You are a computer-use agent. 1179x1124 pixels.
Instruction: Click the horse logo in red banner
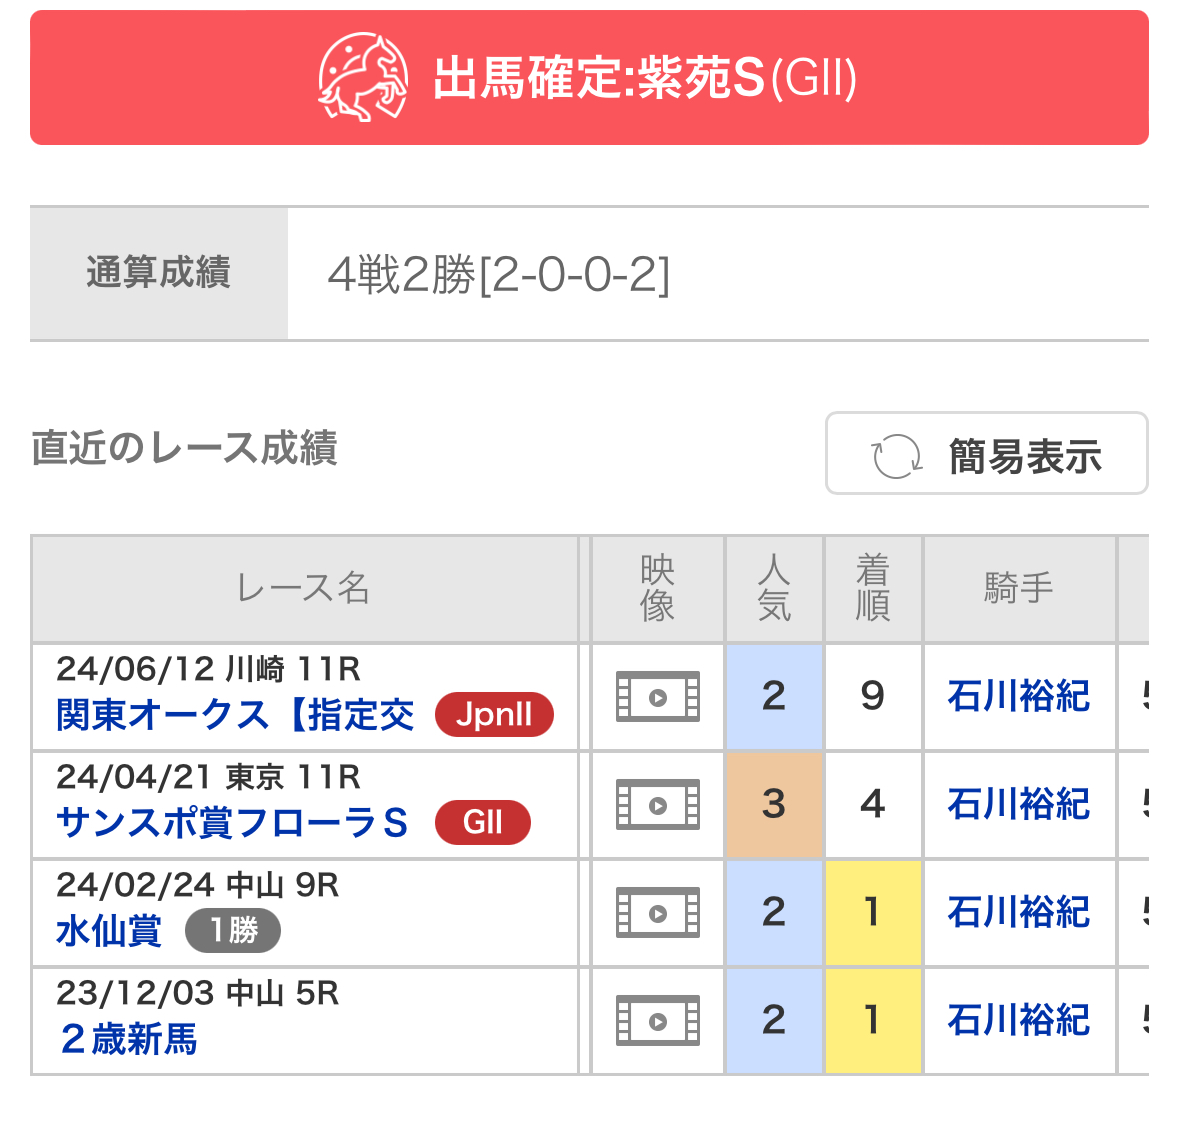(363, 78)
